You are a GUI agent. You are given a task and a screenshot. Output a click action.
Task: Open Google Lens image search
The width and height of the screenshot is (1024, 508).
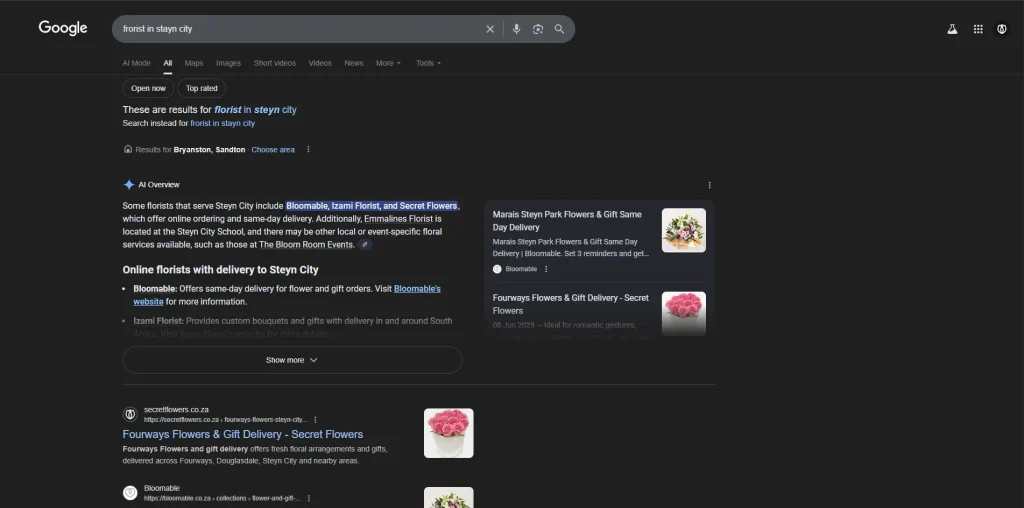coord(538,29)
